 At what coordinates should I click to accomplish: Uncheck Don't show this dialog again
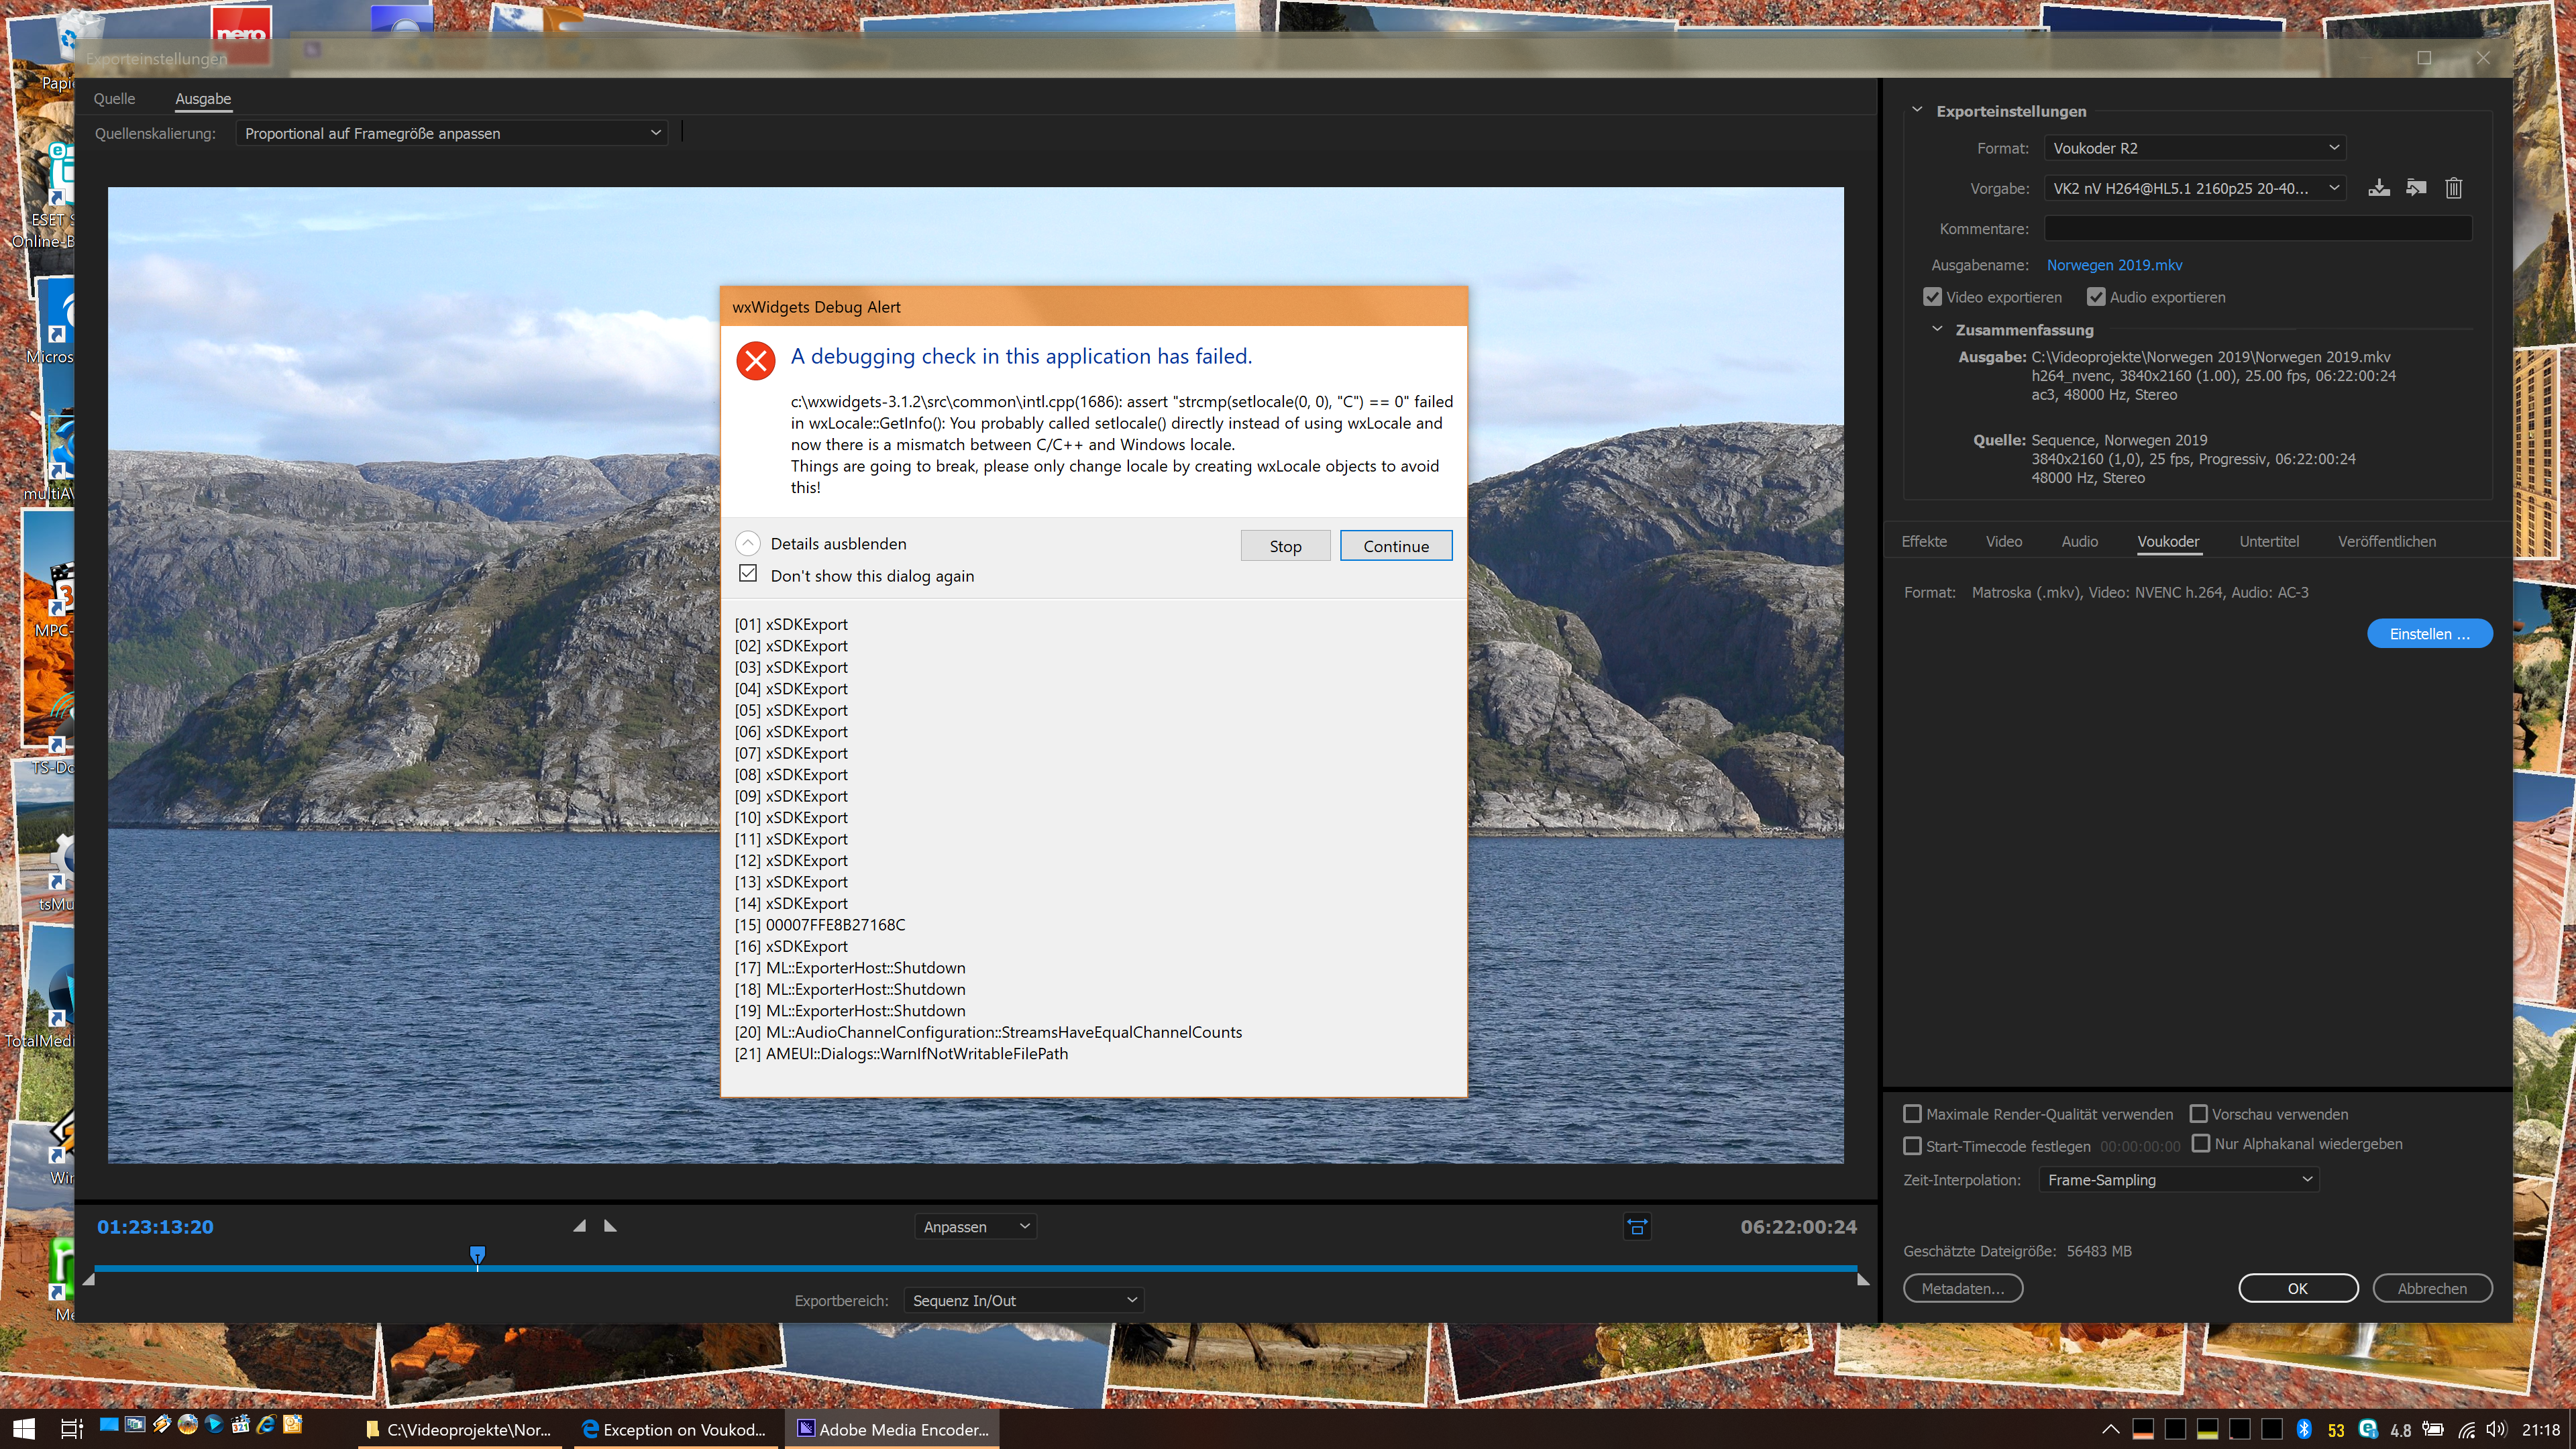[x=748, y=574]
